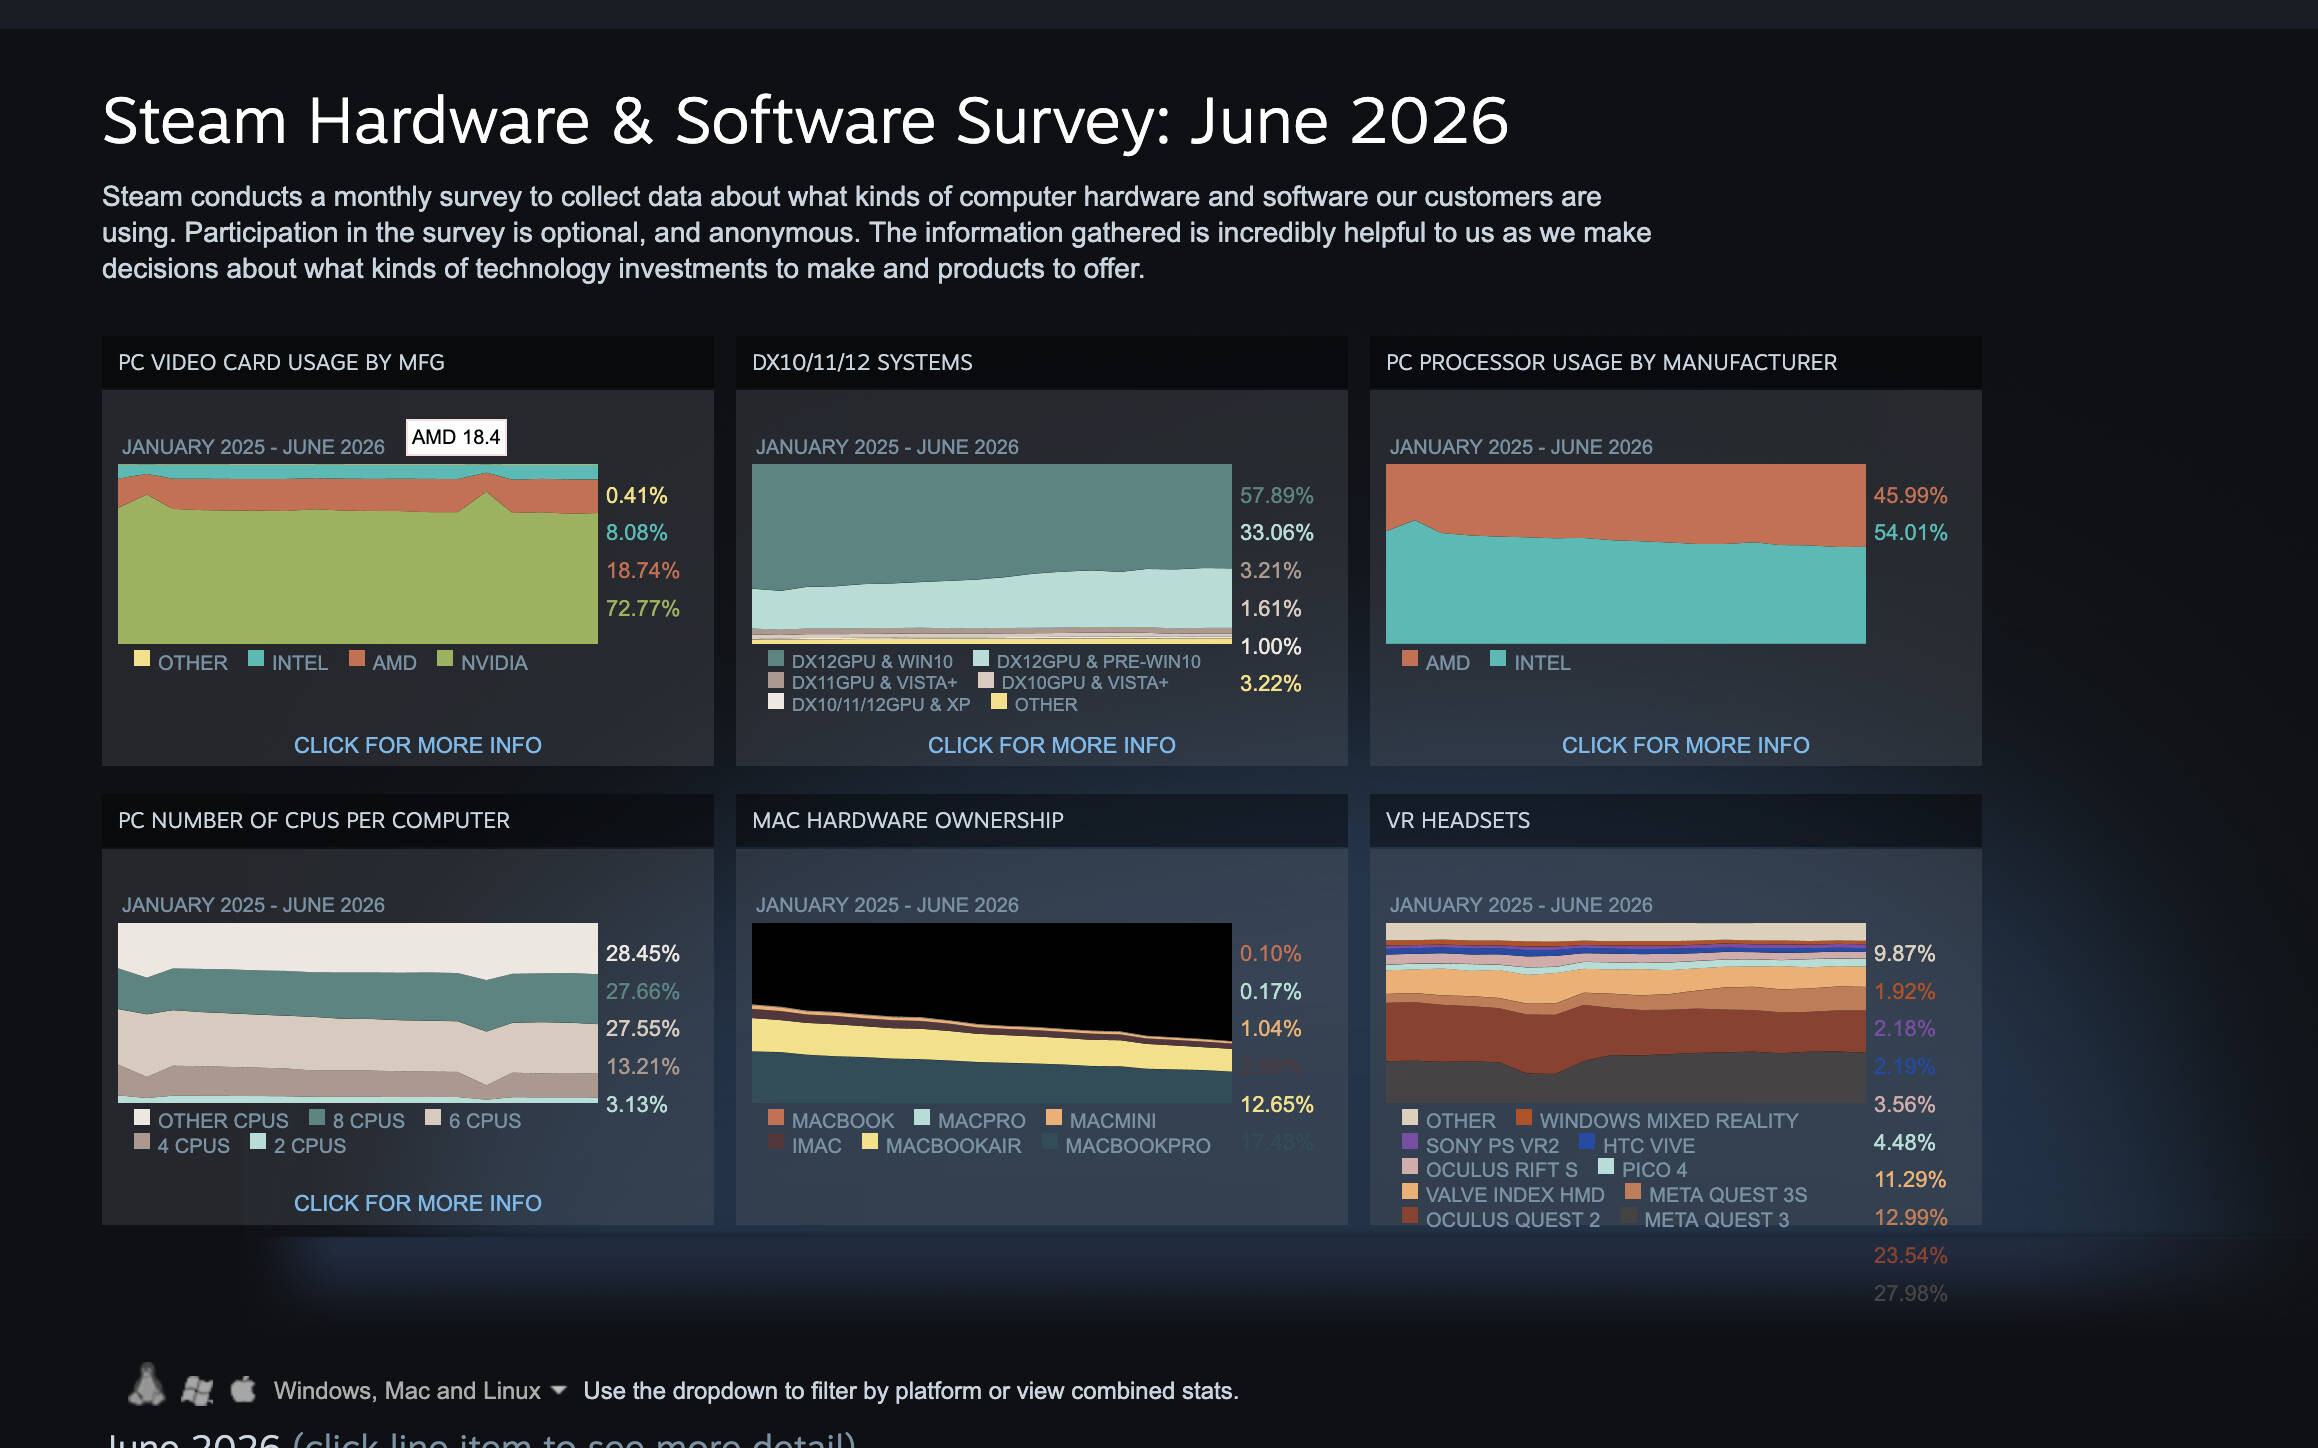Click the PC NUMBER OF CPUS PER COMPUTER header

(x=407, y=820)
